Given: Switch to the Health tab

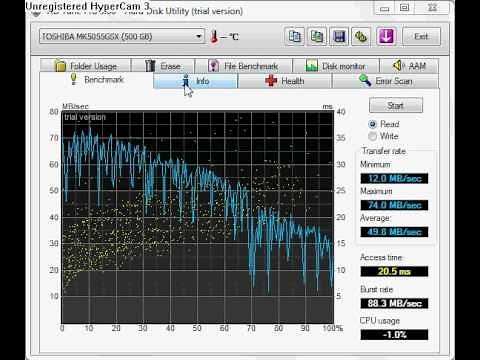Looking at the screenshot, I should [x=285, y=81].
